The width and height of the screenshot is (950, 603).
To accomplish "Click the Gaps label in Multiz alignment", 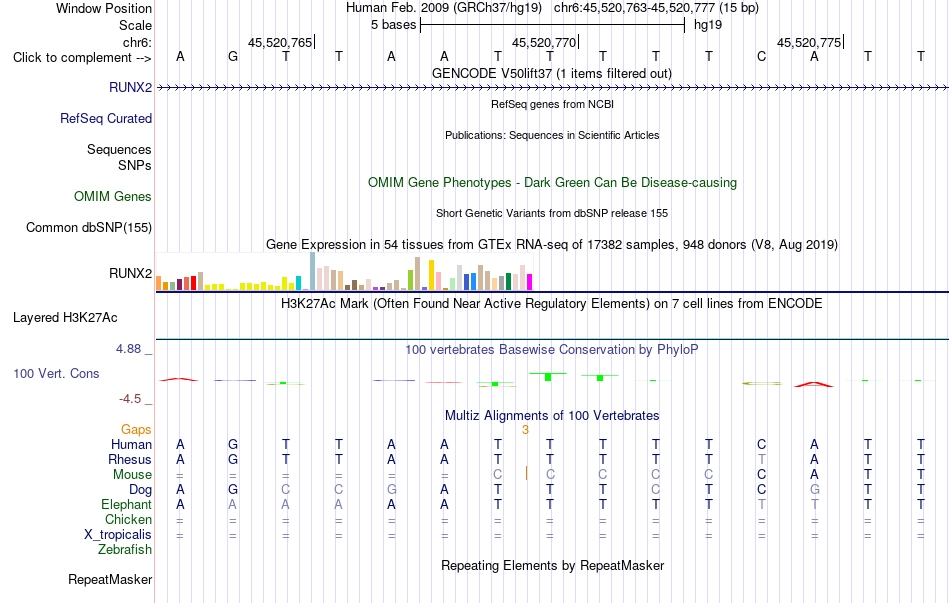I will tap(136, 429).
